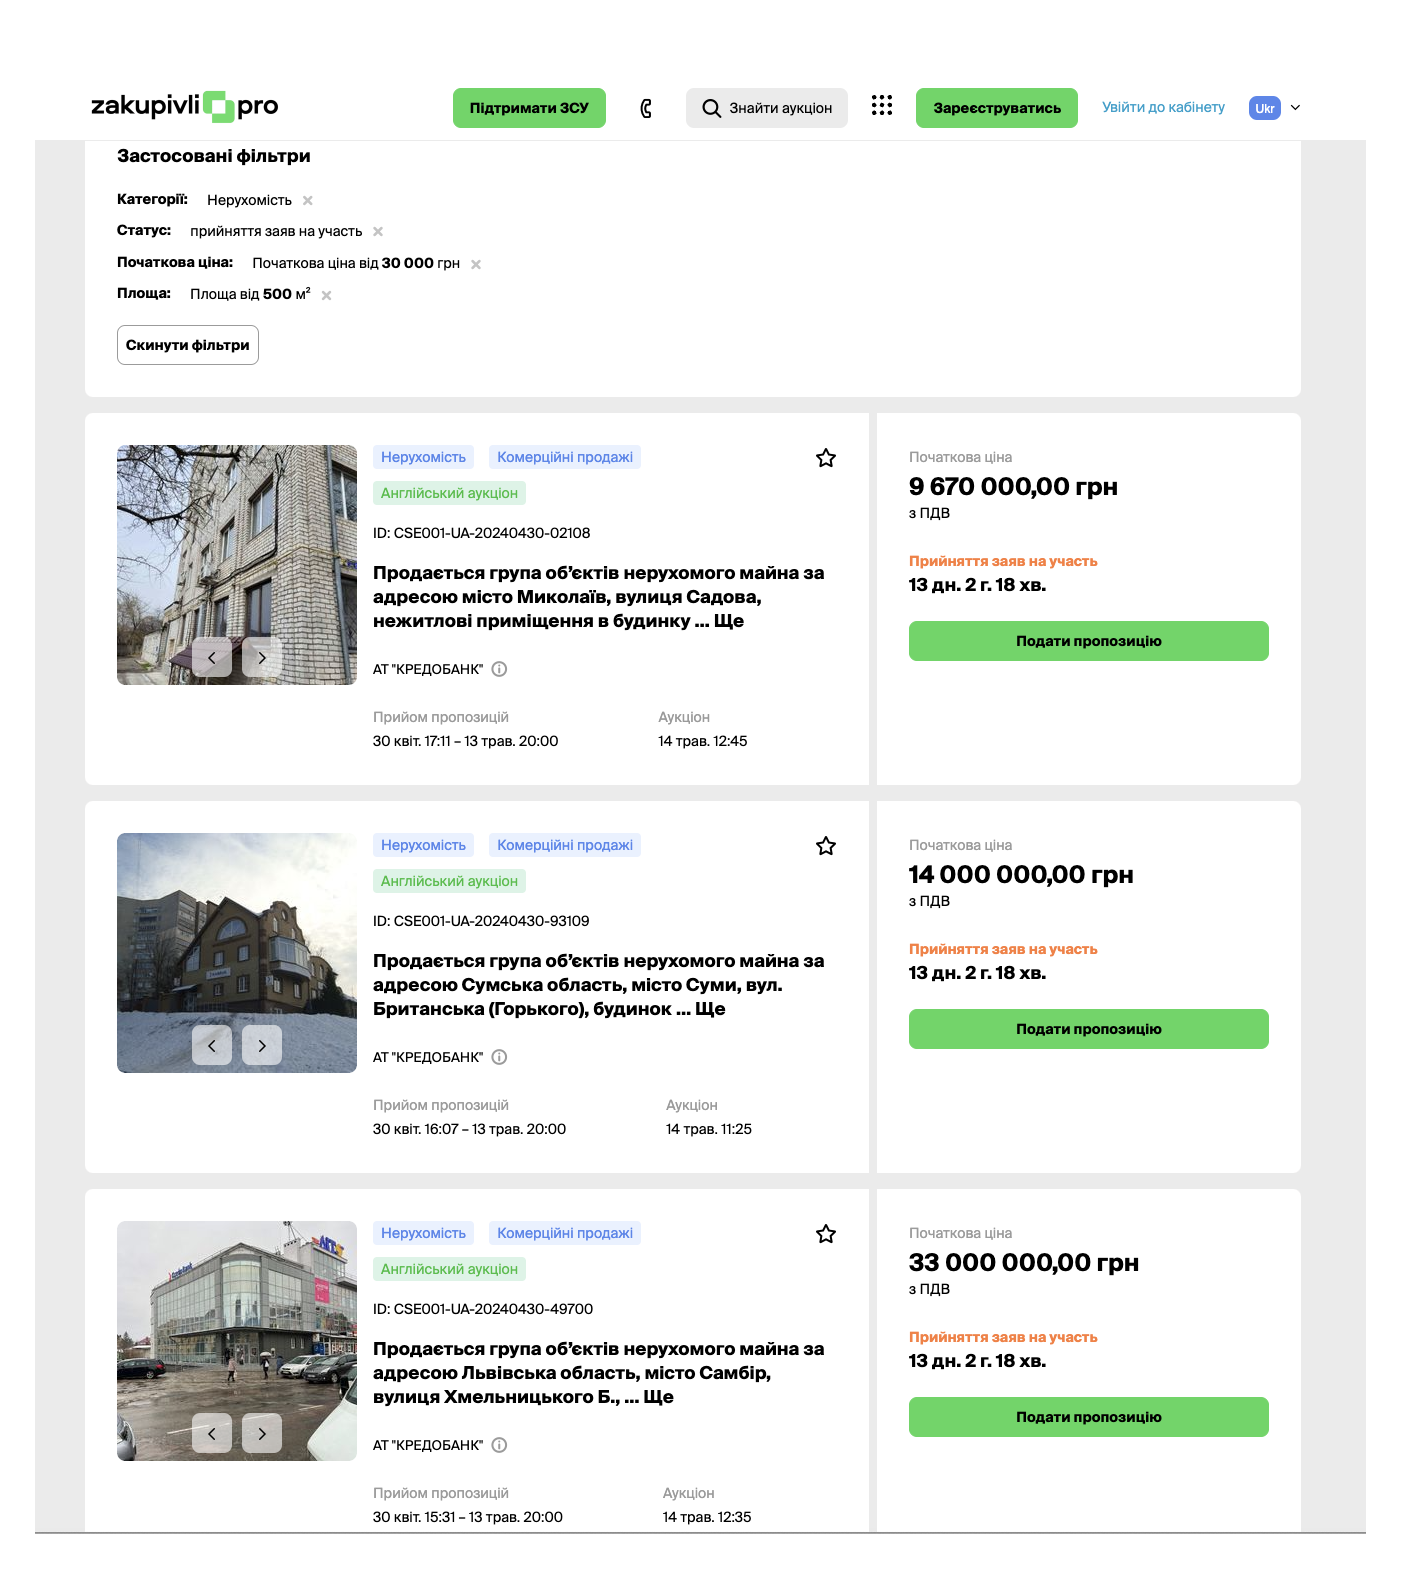The height and width of the screenshot is (1572, 1408).
Task: Show next photo of Самбір shopping center
Action: click(262, 1434)
